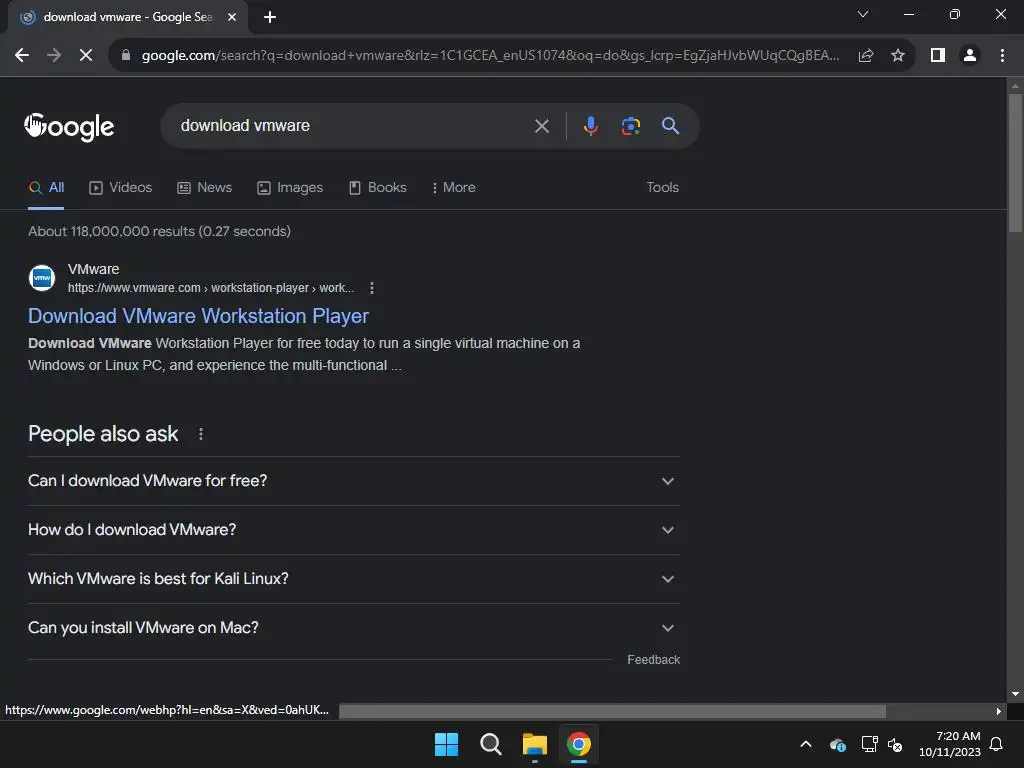This screenshot has width=1024, height=768.
Task: Click the muted volume tray icon
Action: click(895, 744)
